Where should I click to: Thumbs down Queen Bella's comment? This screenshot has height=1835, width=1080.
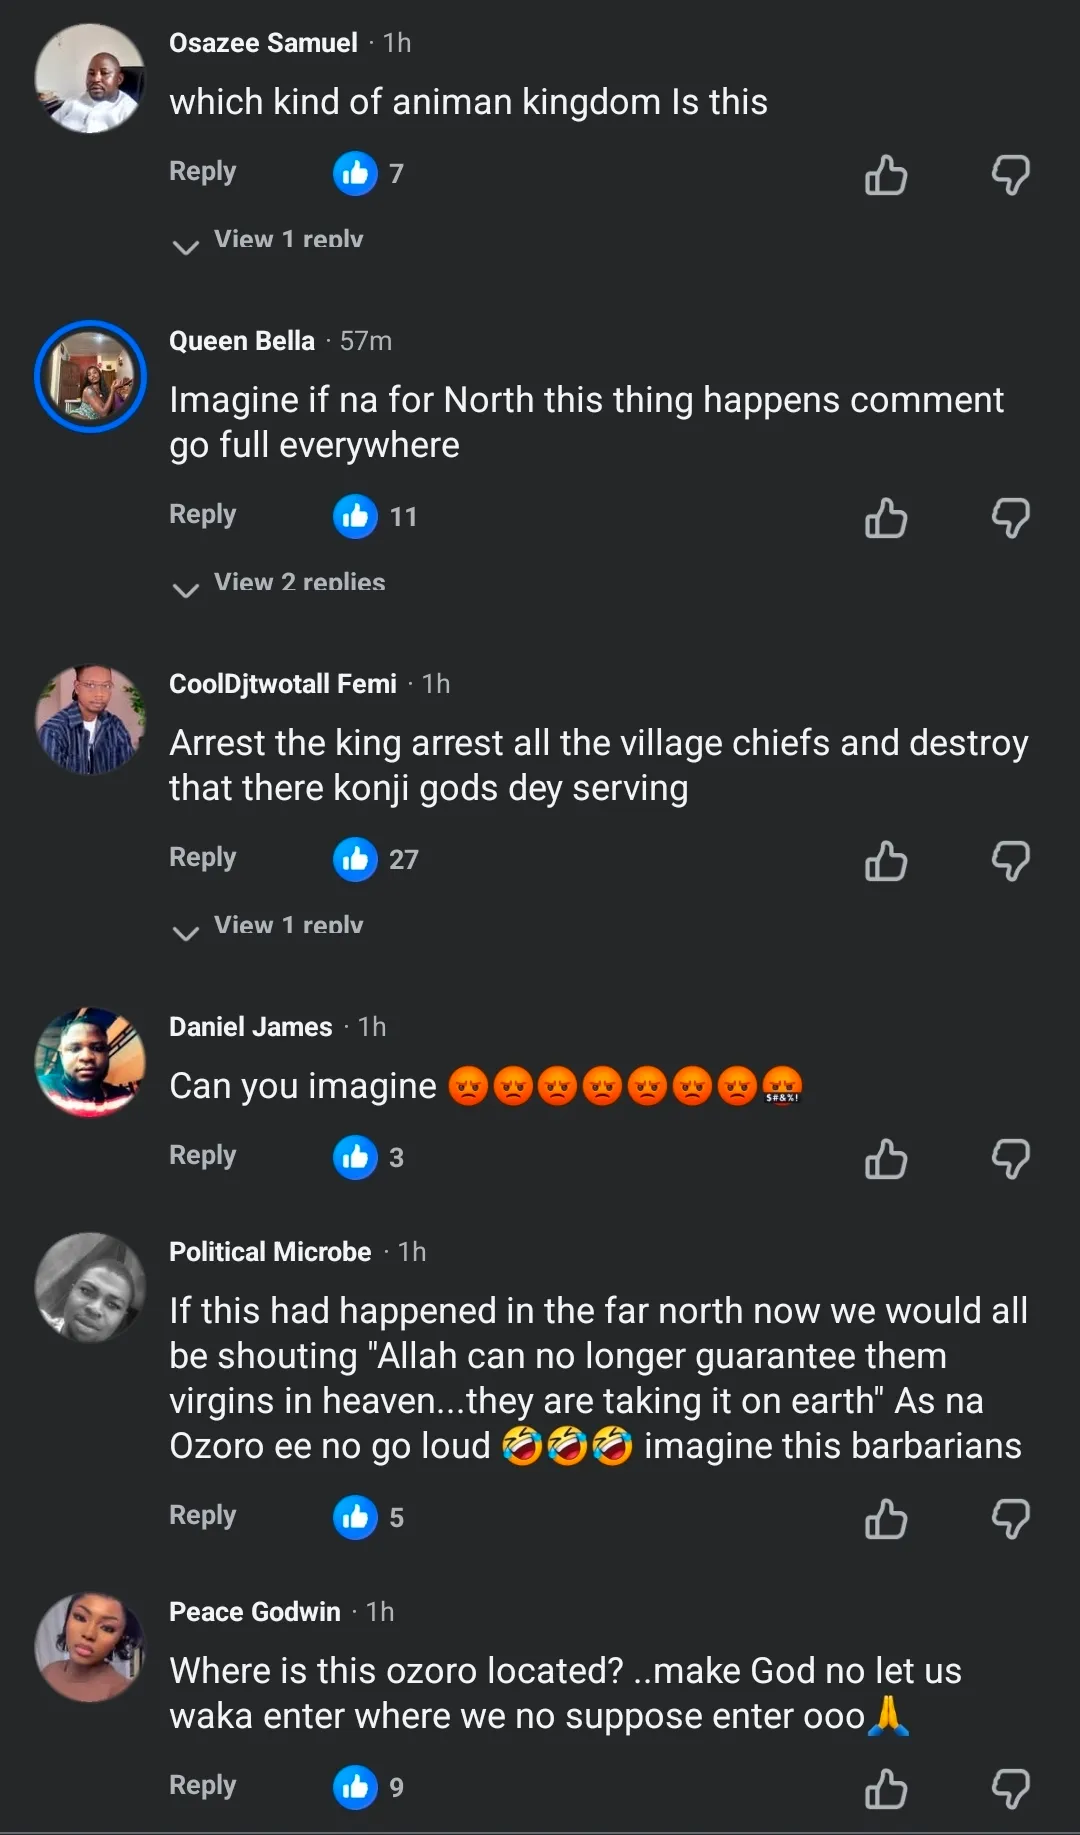tap(1010, 518)
